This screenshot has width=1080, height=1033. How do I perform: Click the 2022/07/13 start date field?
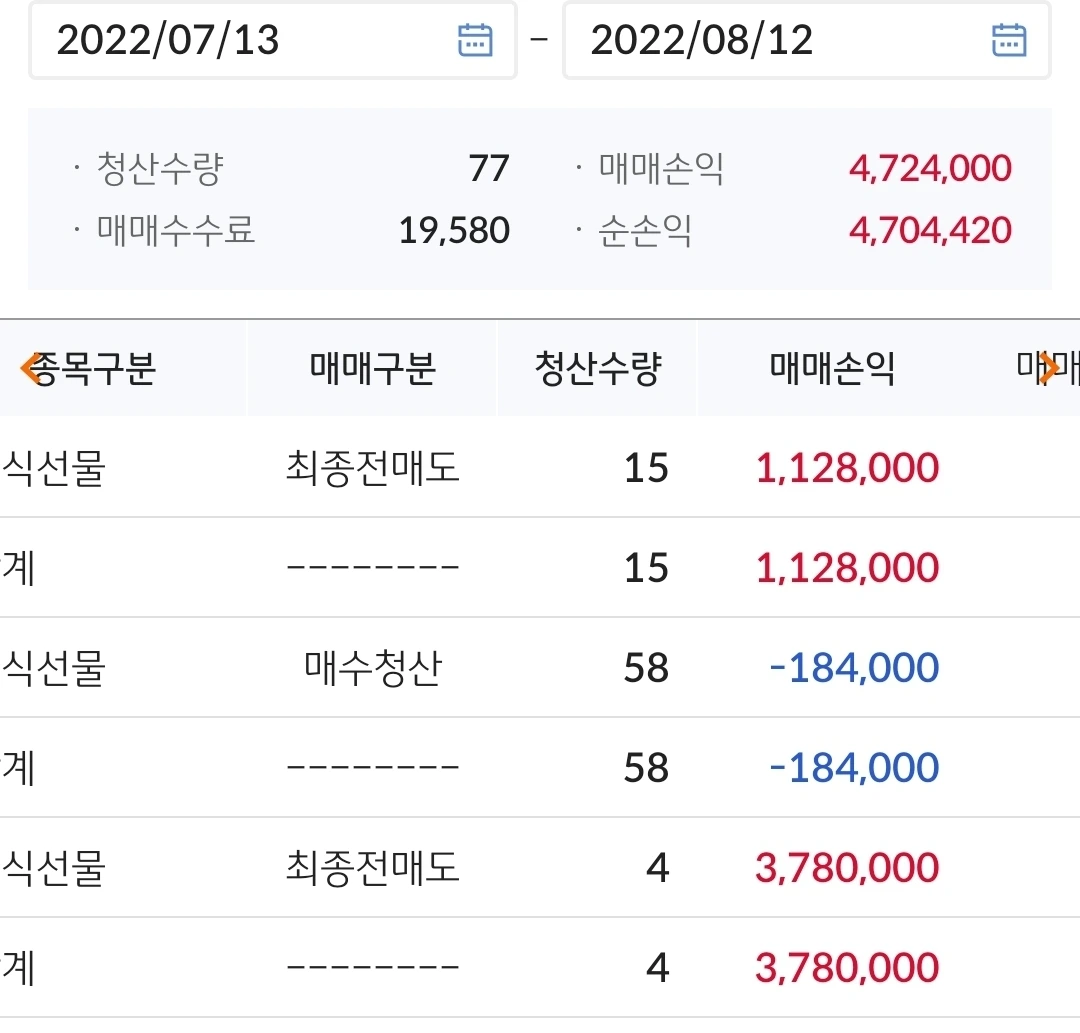(x=273, y=40)
